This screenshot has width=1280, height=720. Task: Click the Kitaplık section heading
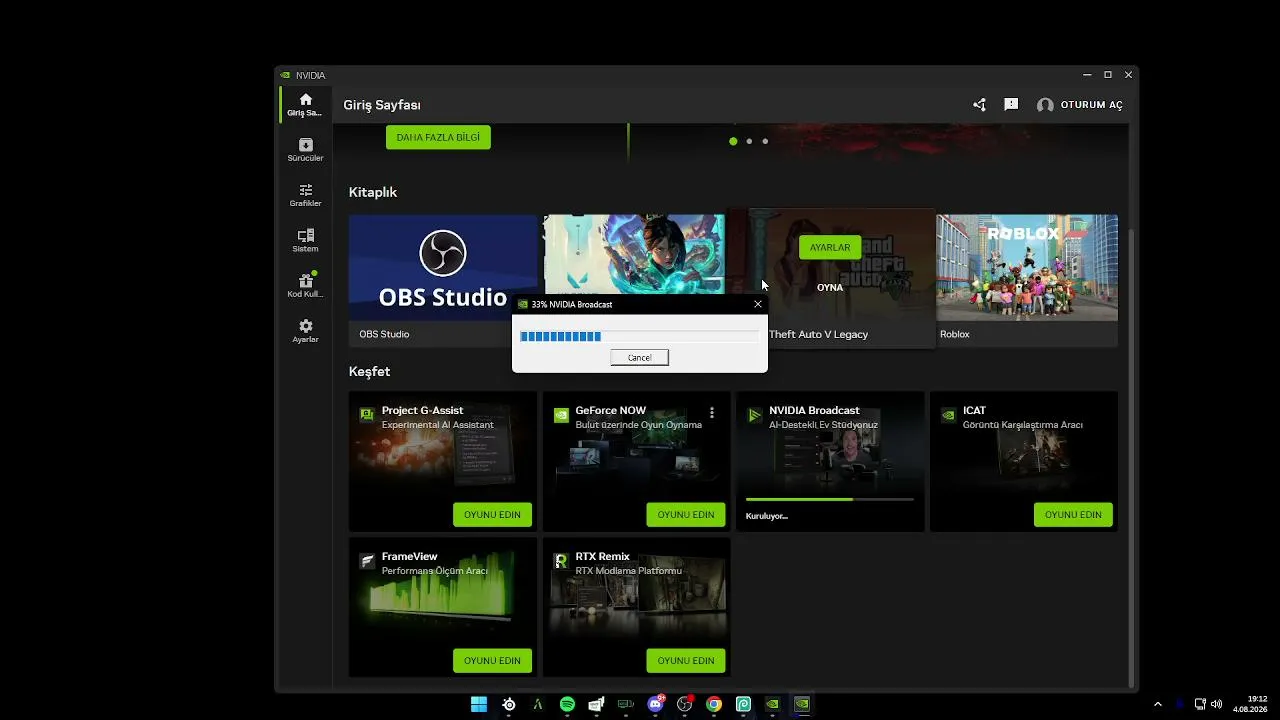coord(373,192)
